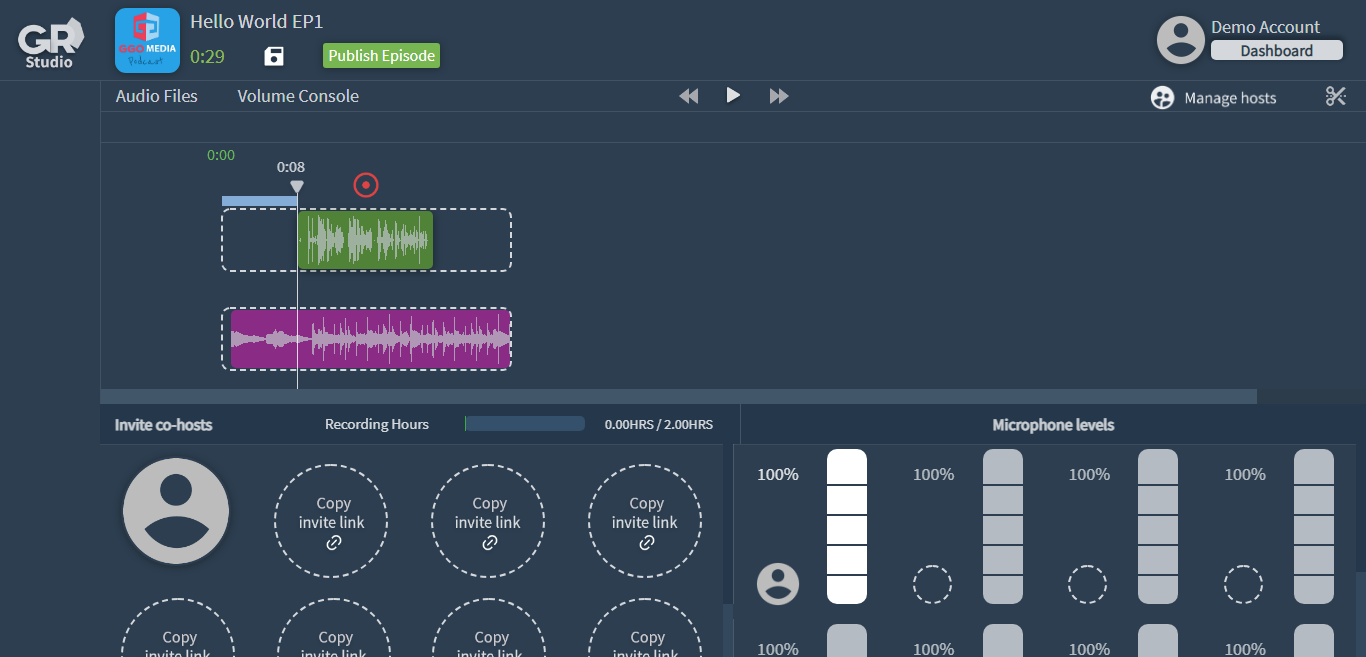Toggle the host icon beside the first level meter

[778, 584]
